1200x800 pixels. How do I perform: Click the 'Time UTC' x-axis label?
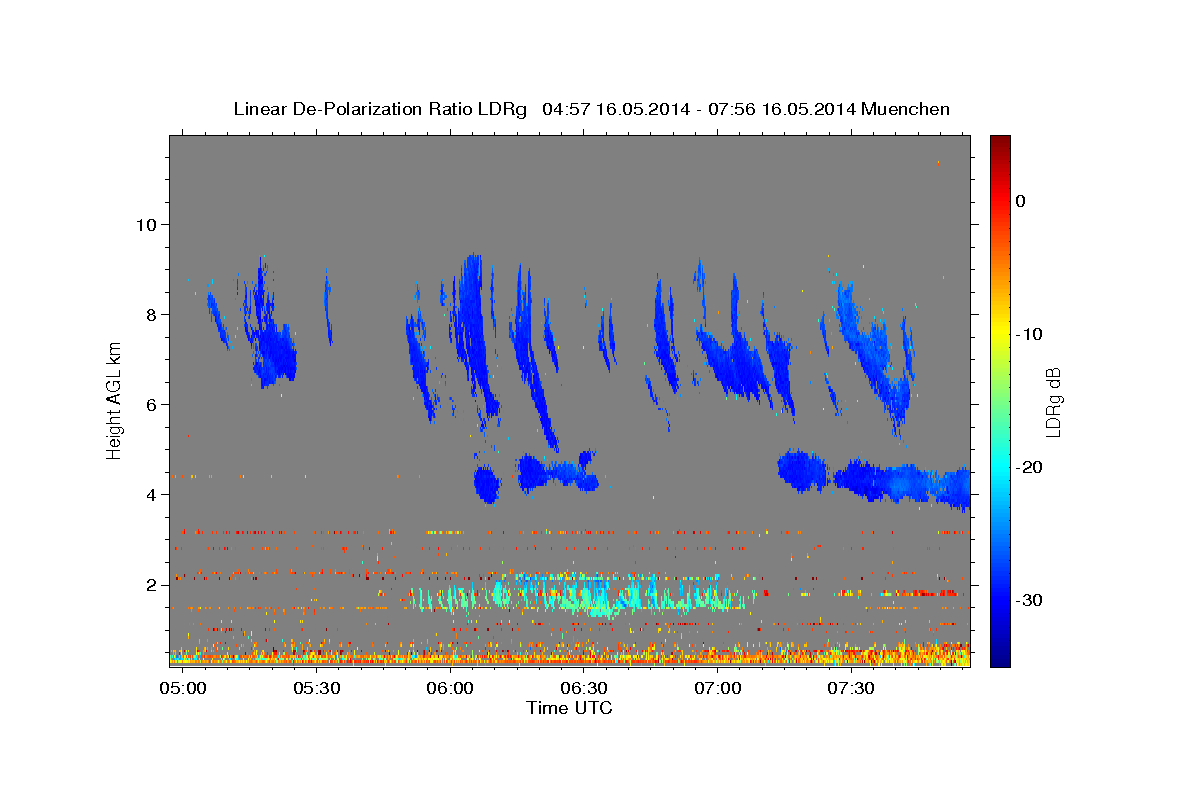point(569,708)
